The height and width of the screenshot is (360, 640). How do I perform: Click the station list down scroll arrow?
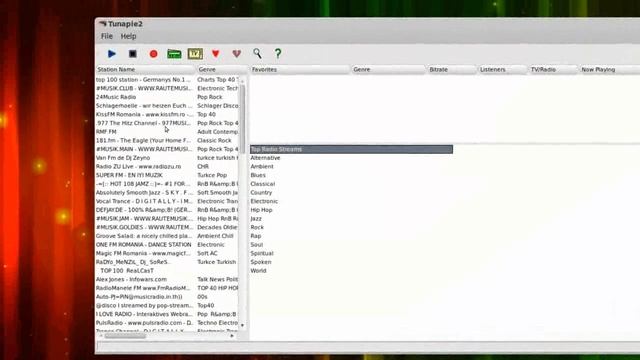[x=242, y=325]
